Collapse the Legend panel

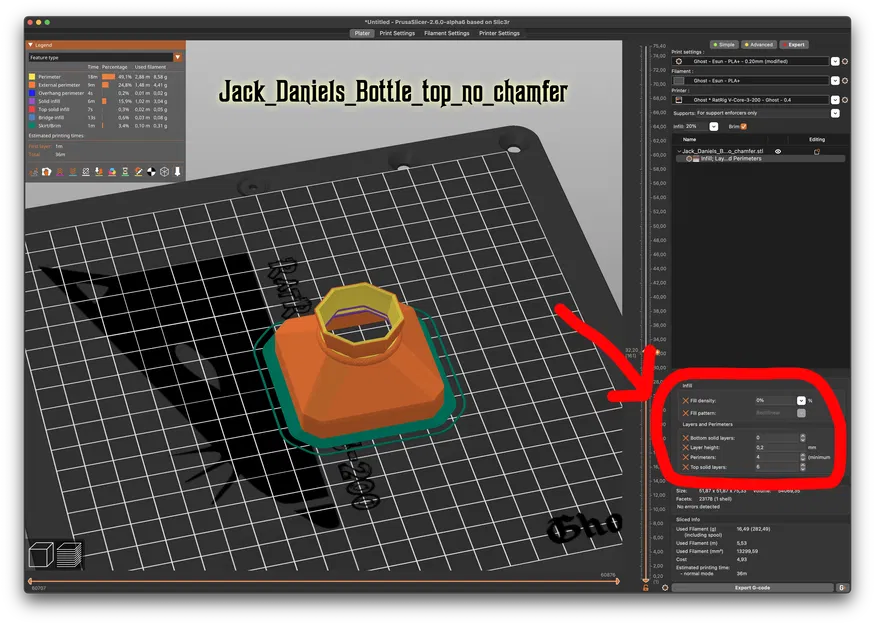[x=31, y=45]
